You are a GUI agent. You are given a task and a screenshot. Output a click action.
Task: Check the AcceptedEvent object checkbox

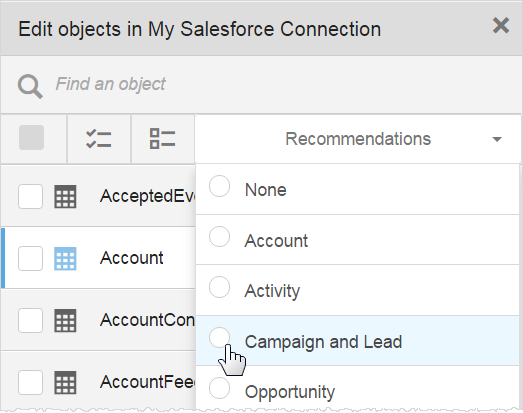[x=30, y=196]
